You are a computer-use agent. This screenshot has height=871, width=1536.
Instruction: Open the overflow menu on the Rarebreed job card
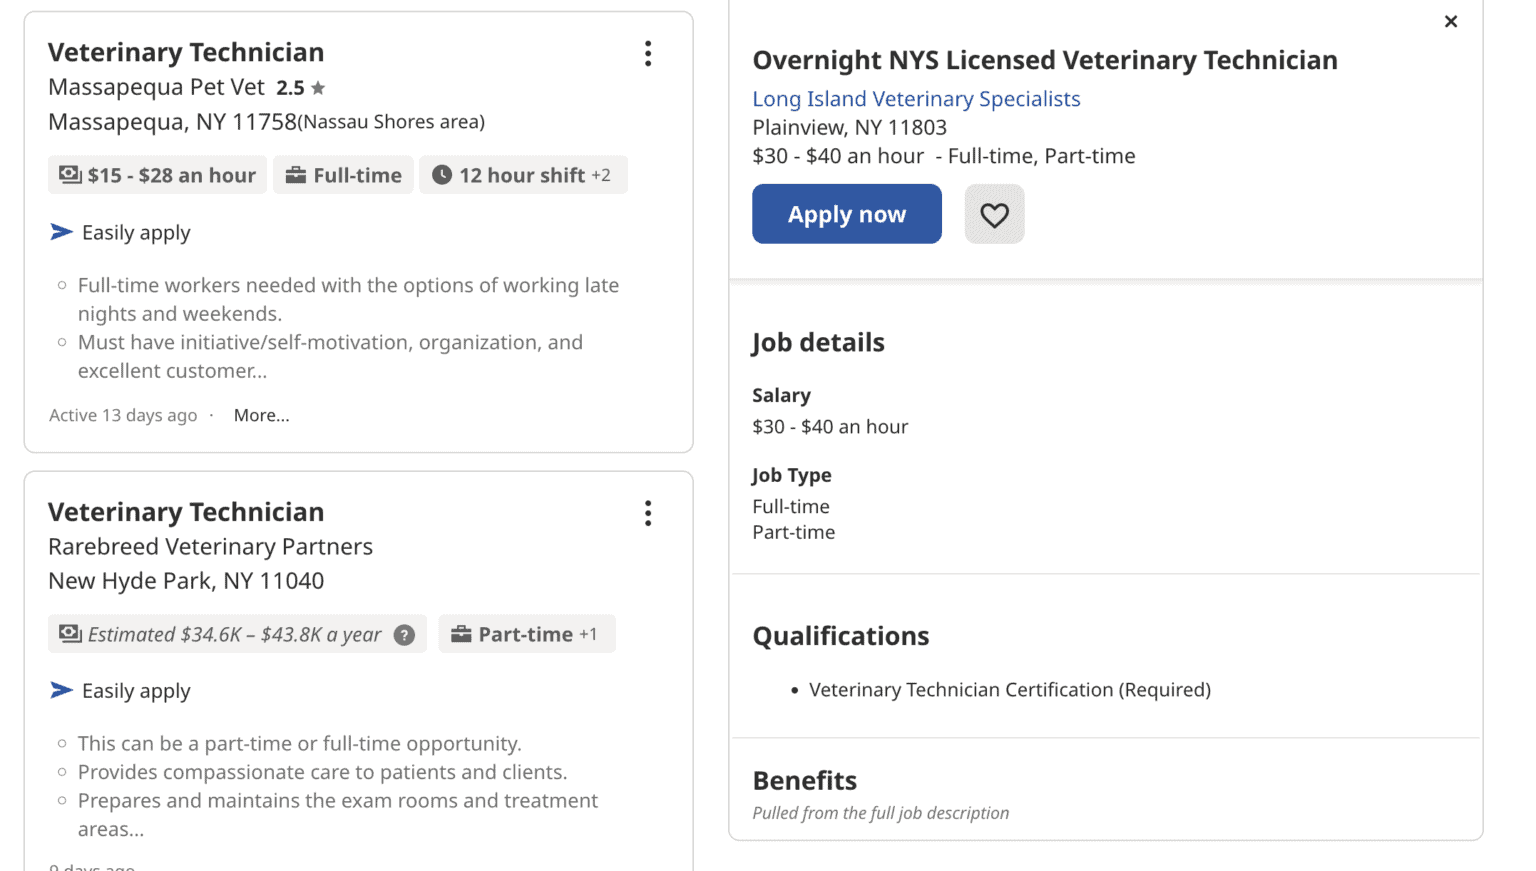(648, 513)
